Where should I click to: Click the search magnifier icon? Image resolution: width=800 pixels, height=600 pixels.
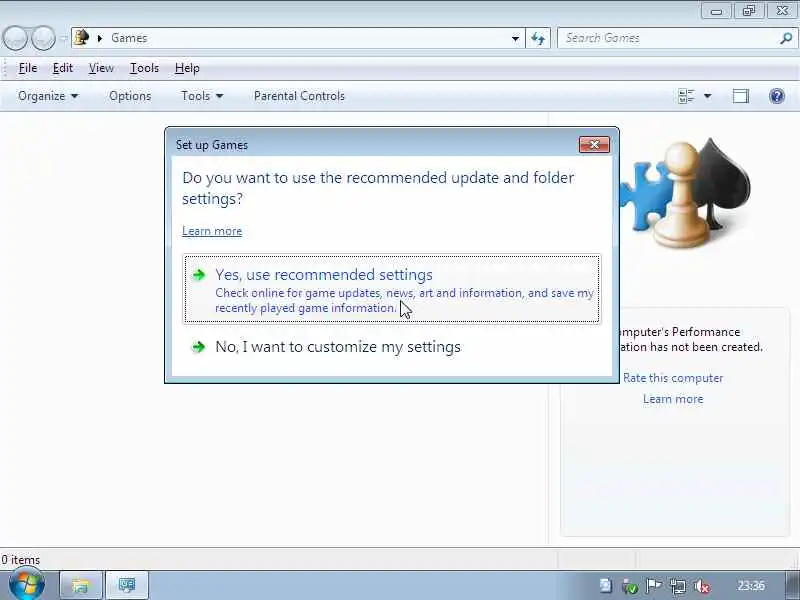pyautogui.click(x=786, y=38)
